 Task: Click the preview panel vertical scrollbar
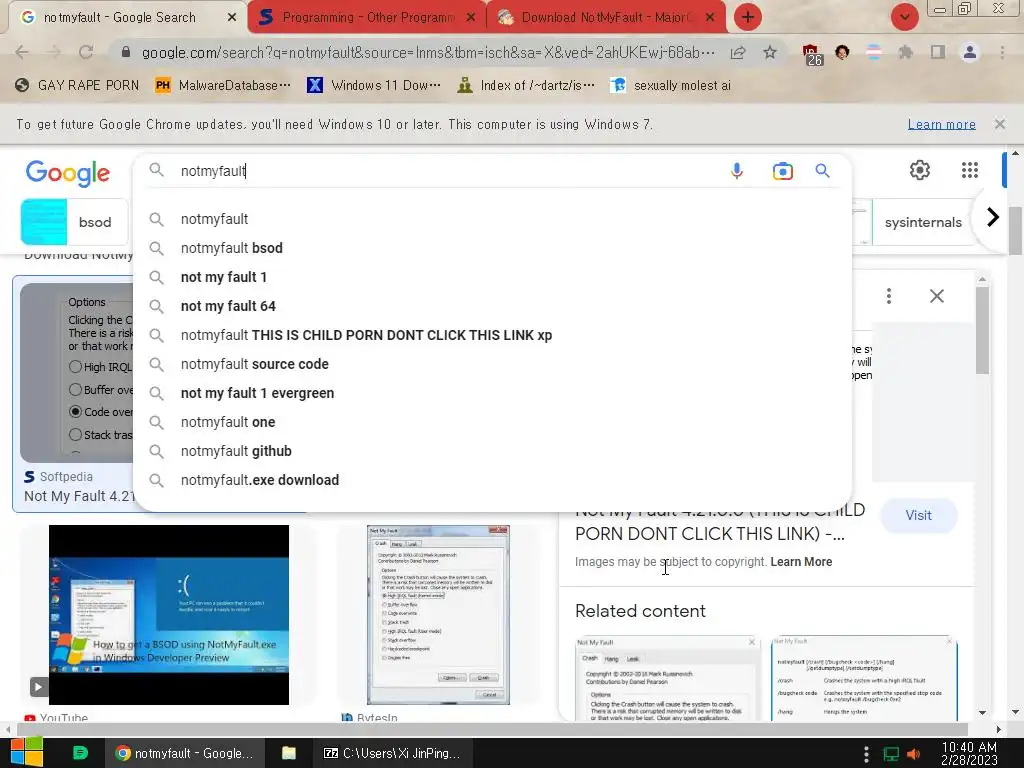[982, 330]
